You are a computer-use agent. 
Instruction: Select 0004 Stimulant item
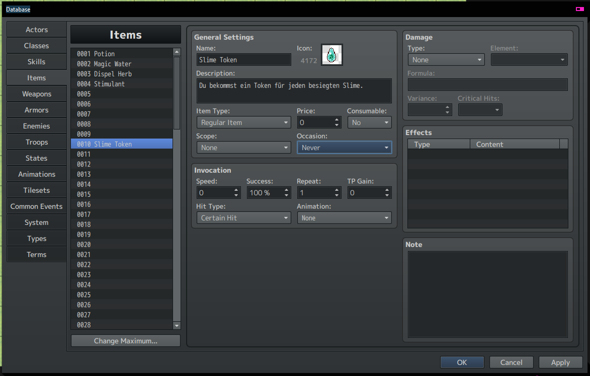[x=122, y=84]
